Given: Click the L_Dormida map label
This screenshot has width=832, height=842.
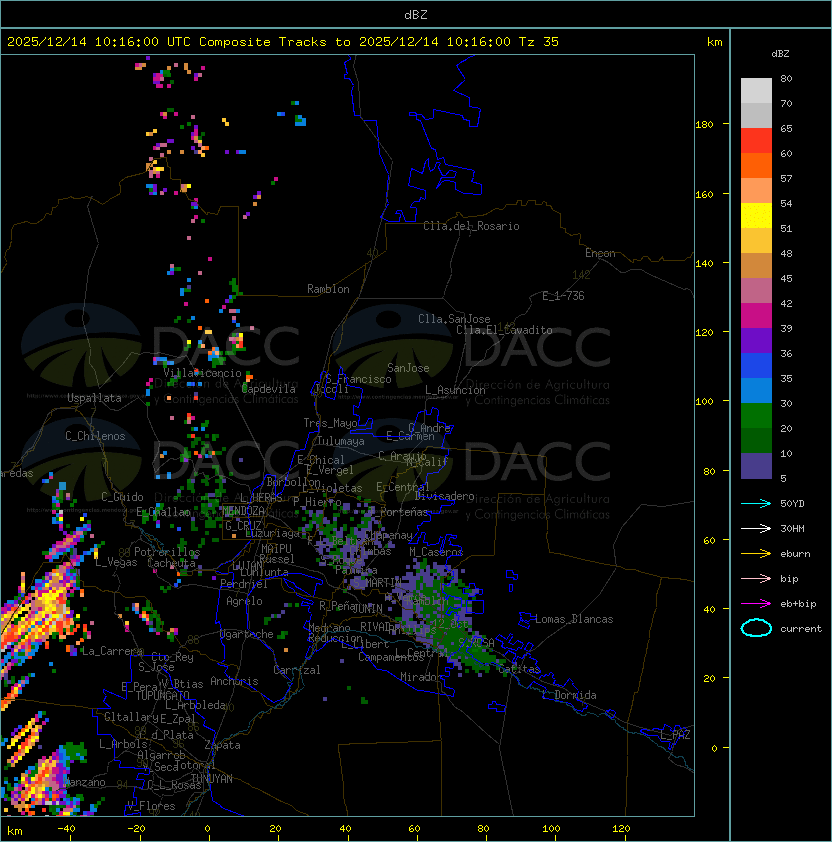Looking at the screenshot, I should point(569,695).
